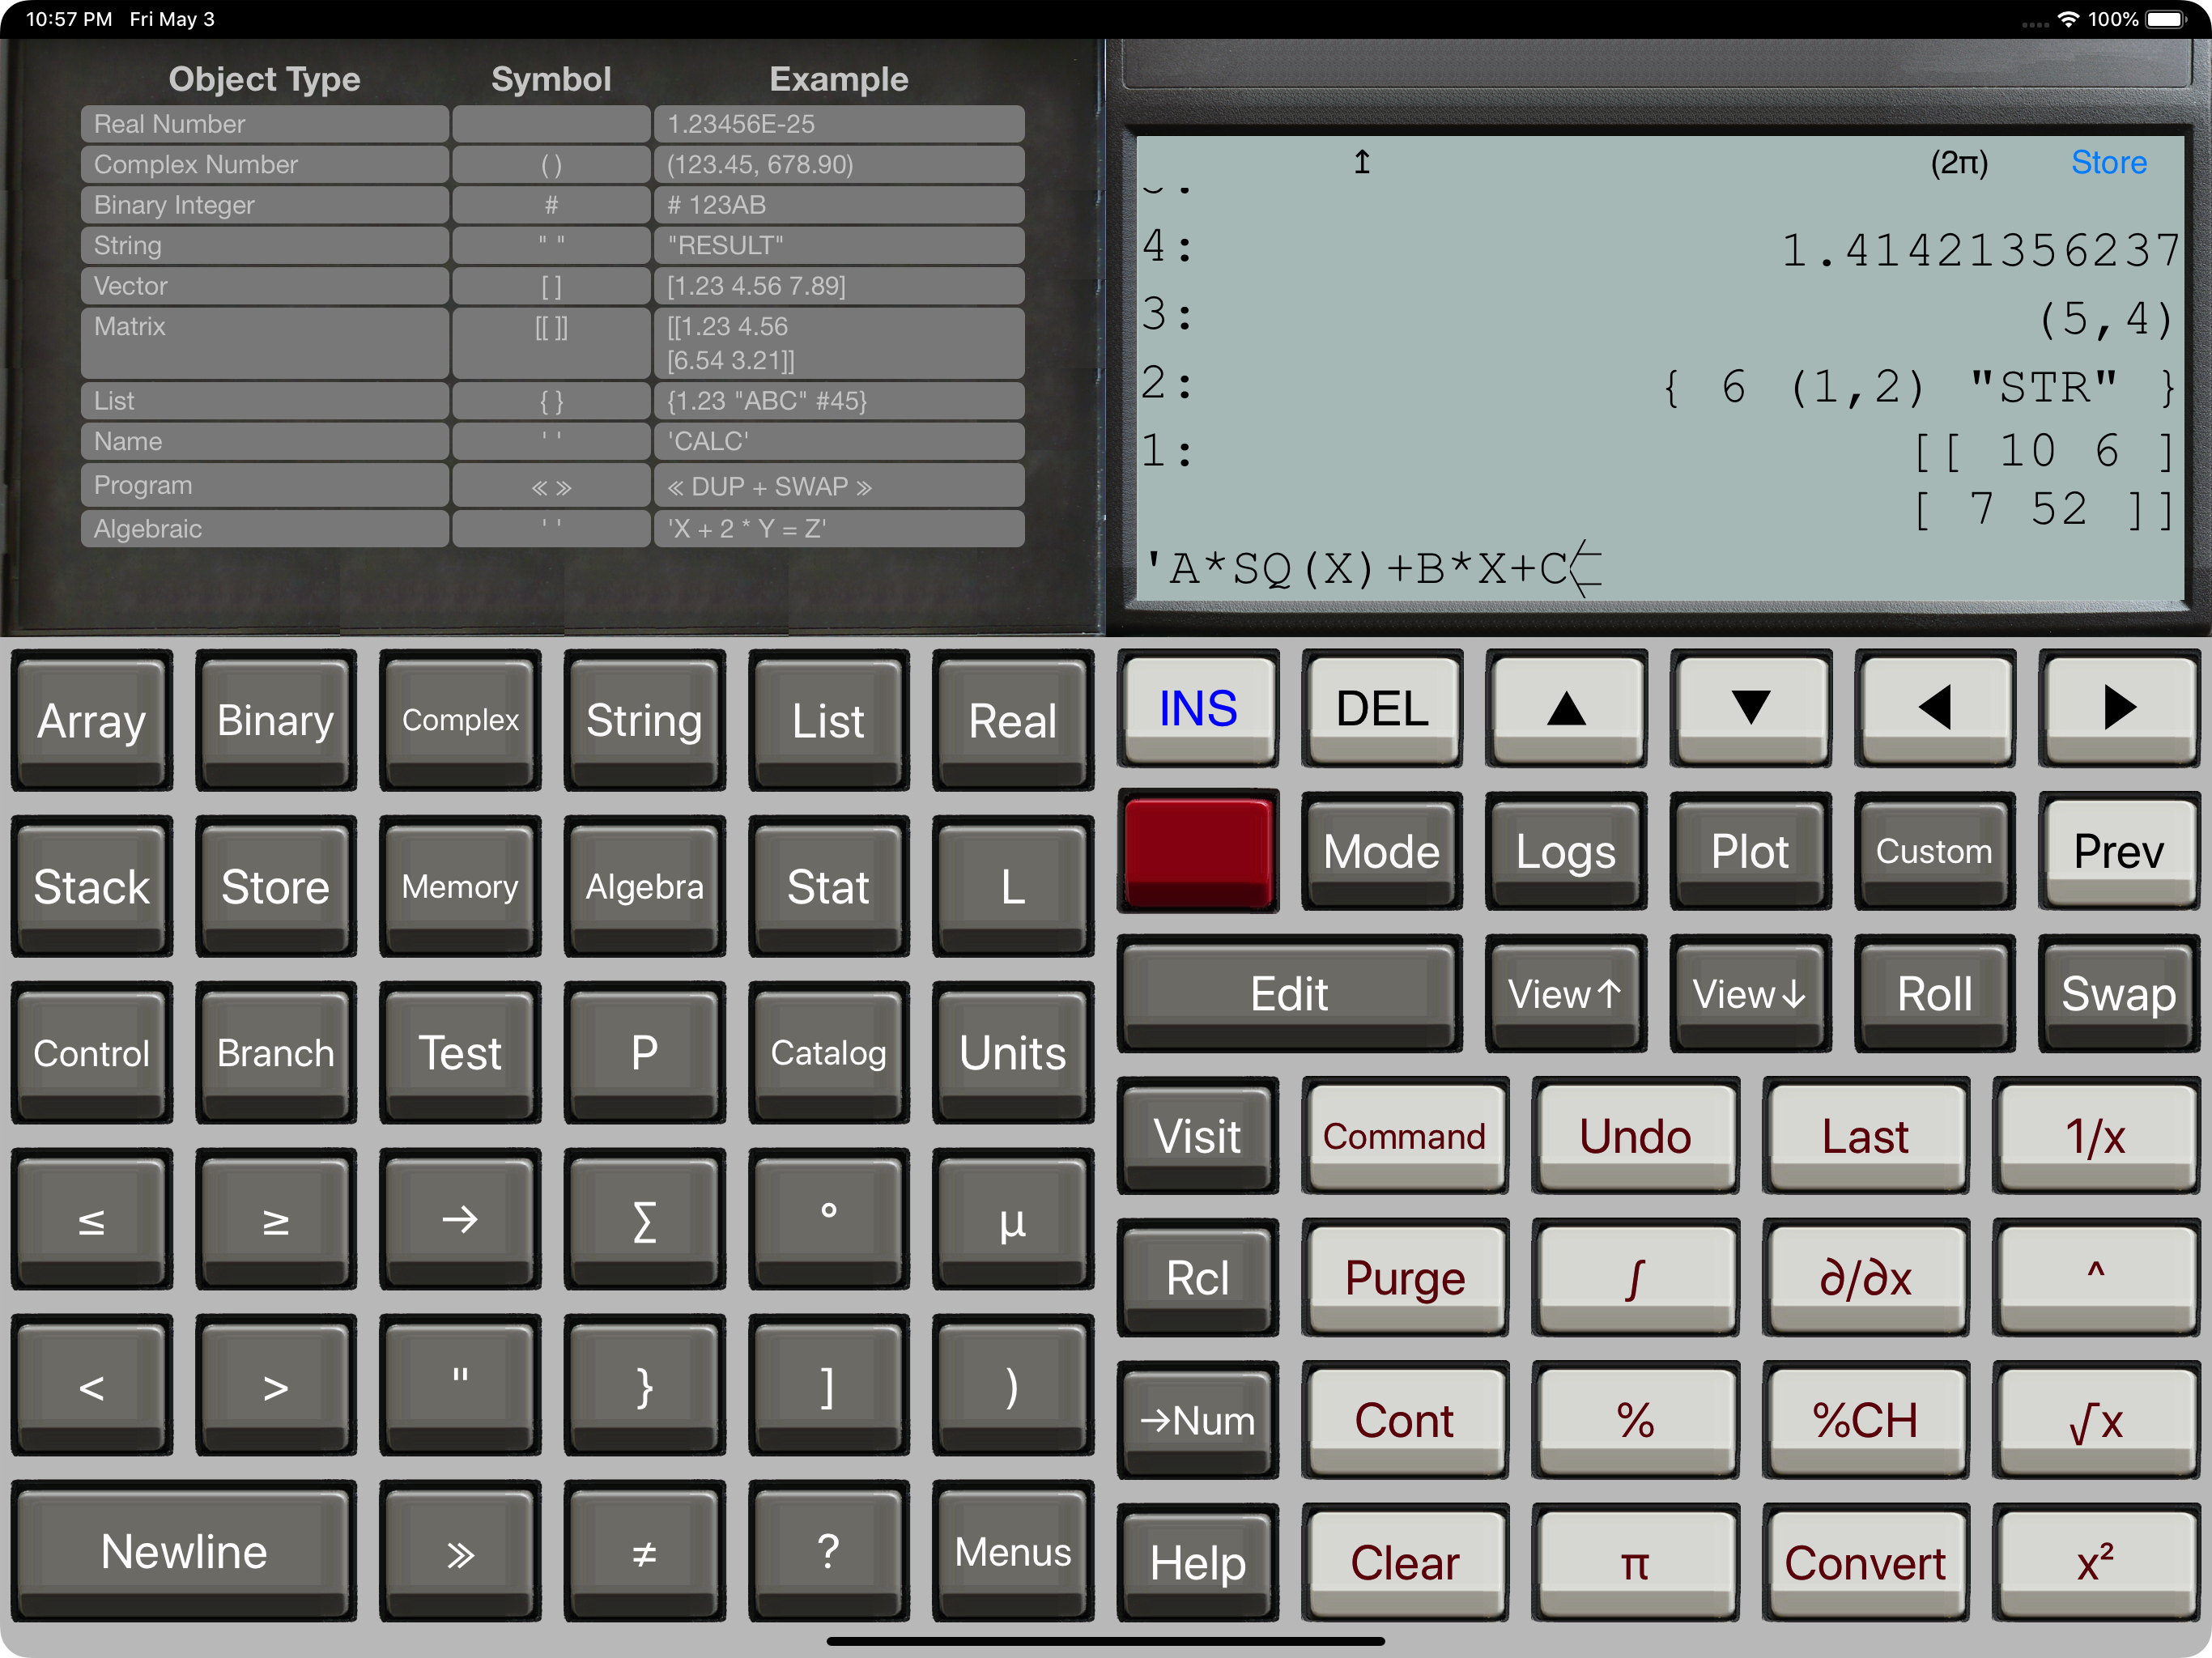
Task: Open the Units menu
Action: click(1013, 1053)
